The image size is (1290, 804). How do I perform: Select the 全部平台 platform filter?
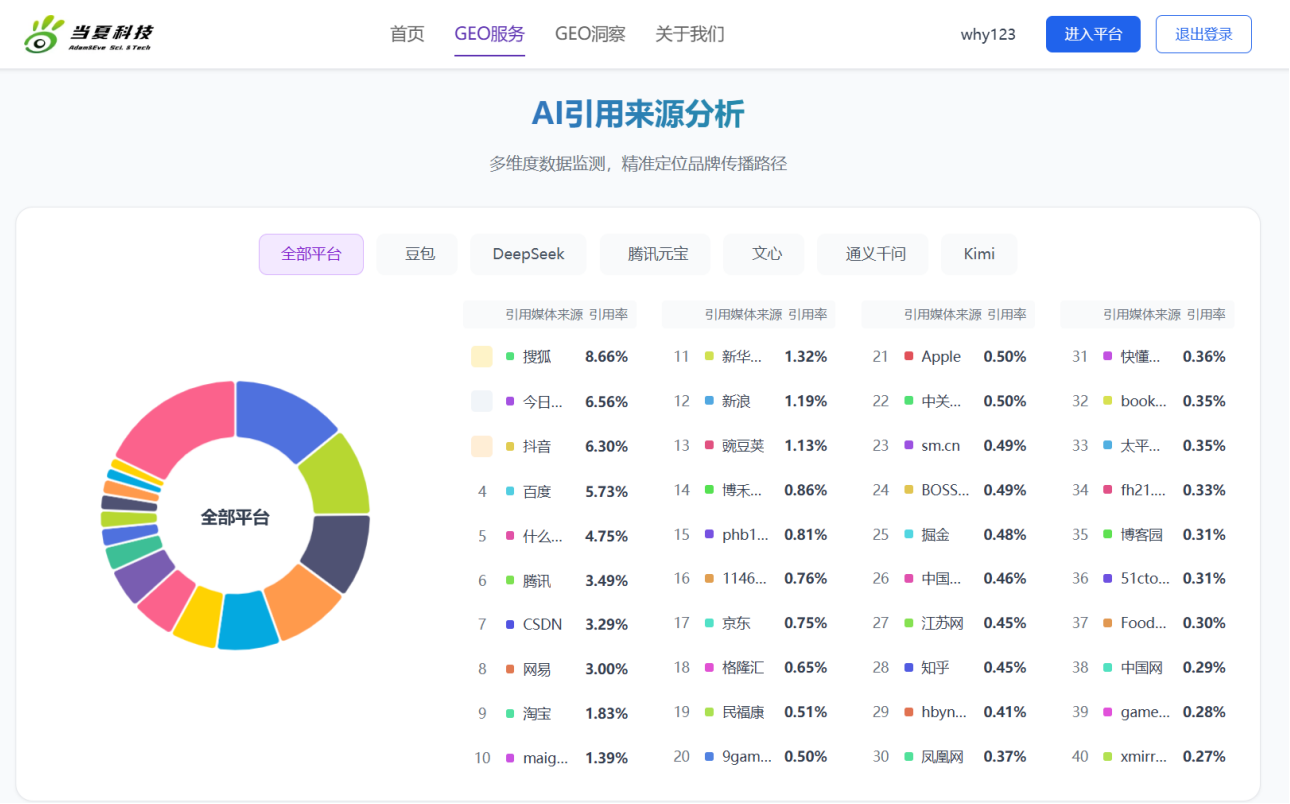tap(311, 254)
